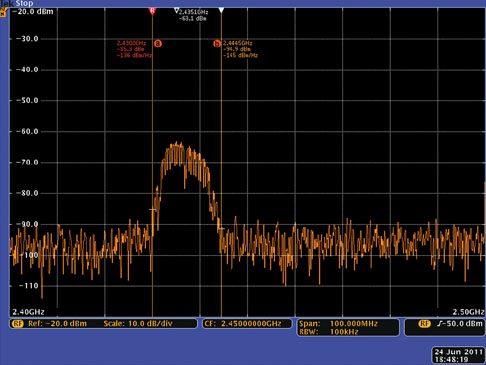This screenshot has height=365, width=486.
Task: Click the -80.0 vertical scale label
Action: tap(28, 193)
